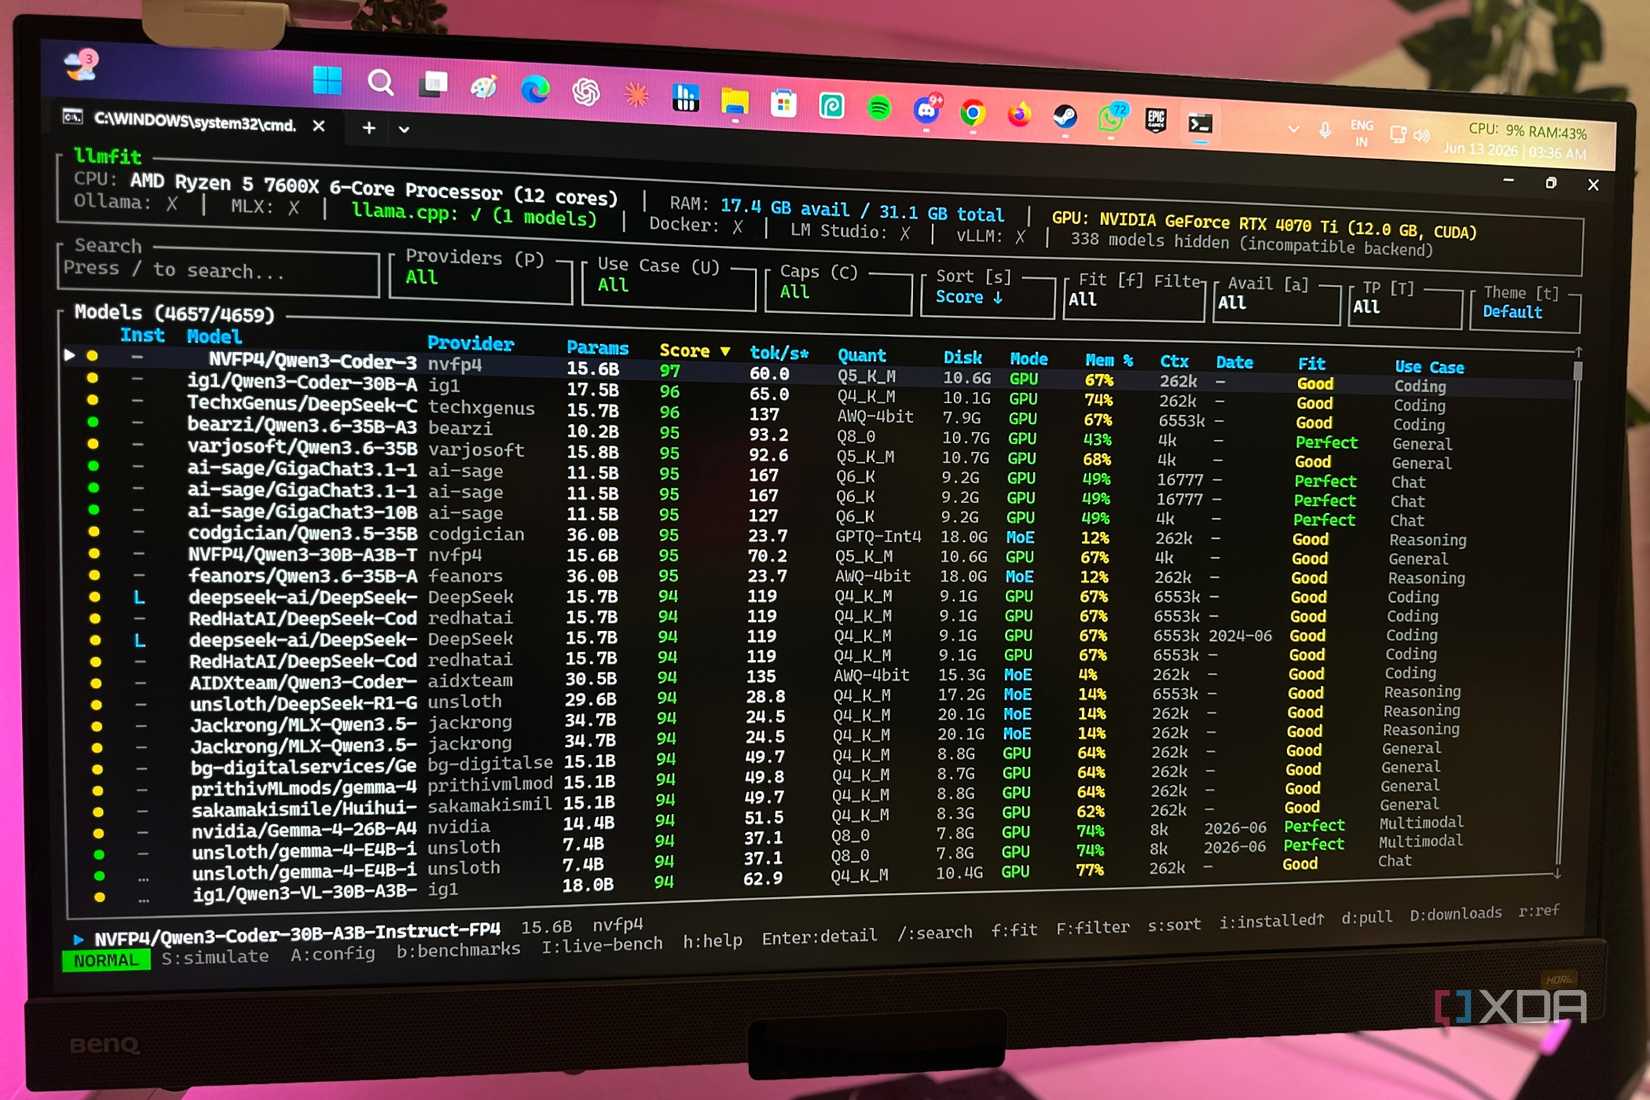This screenshot has height=1100, width=1650.
Task: Open the volume tray icon
Action: point(1422,135)
